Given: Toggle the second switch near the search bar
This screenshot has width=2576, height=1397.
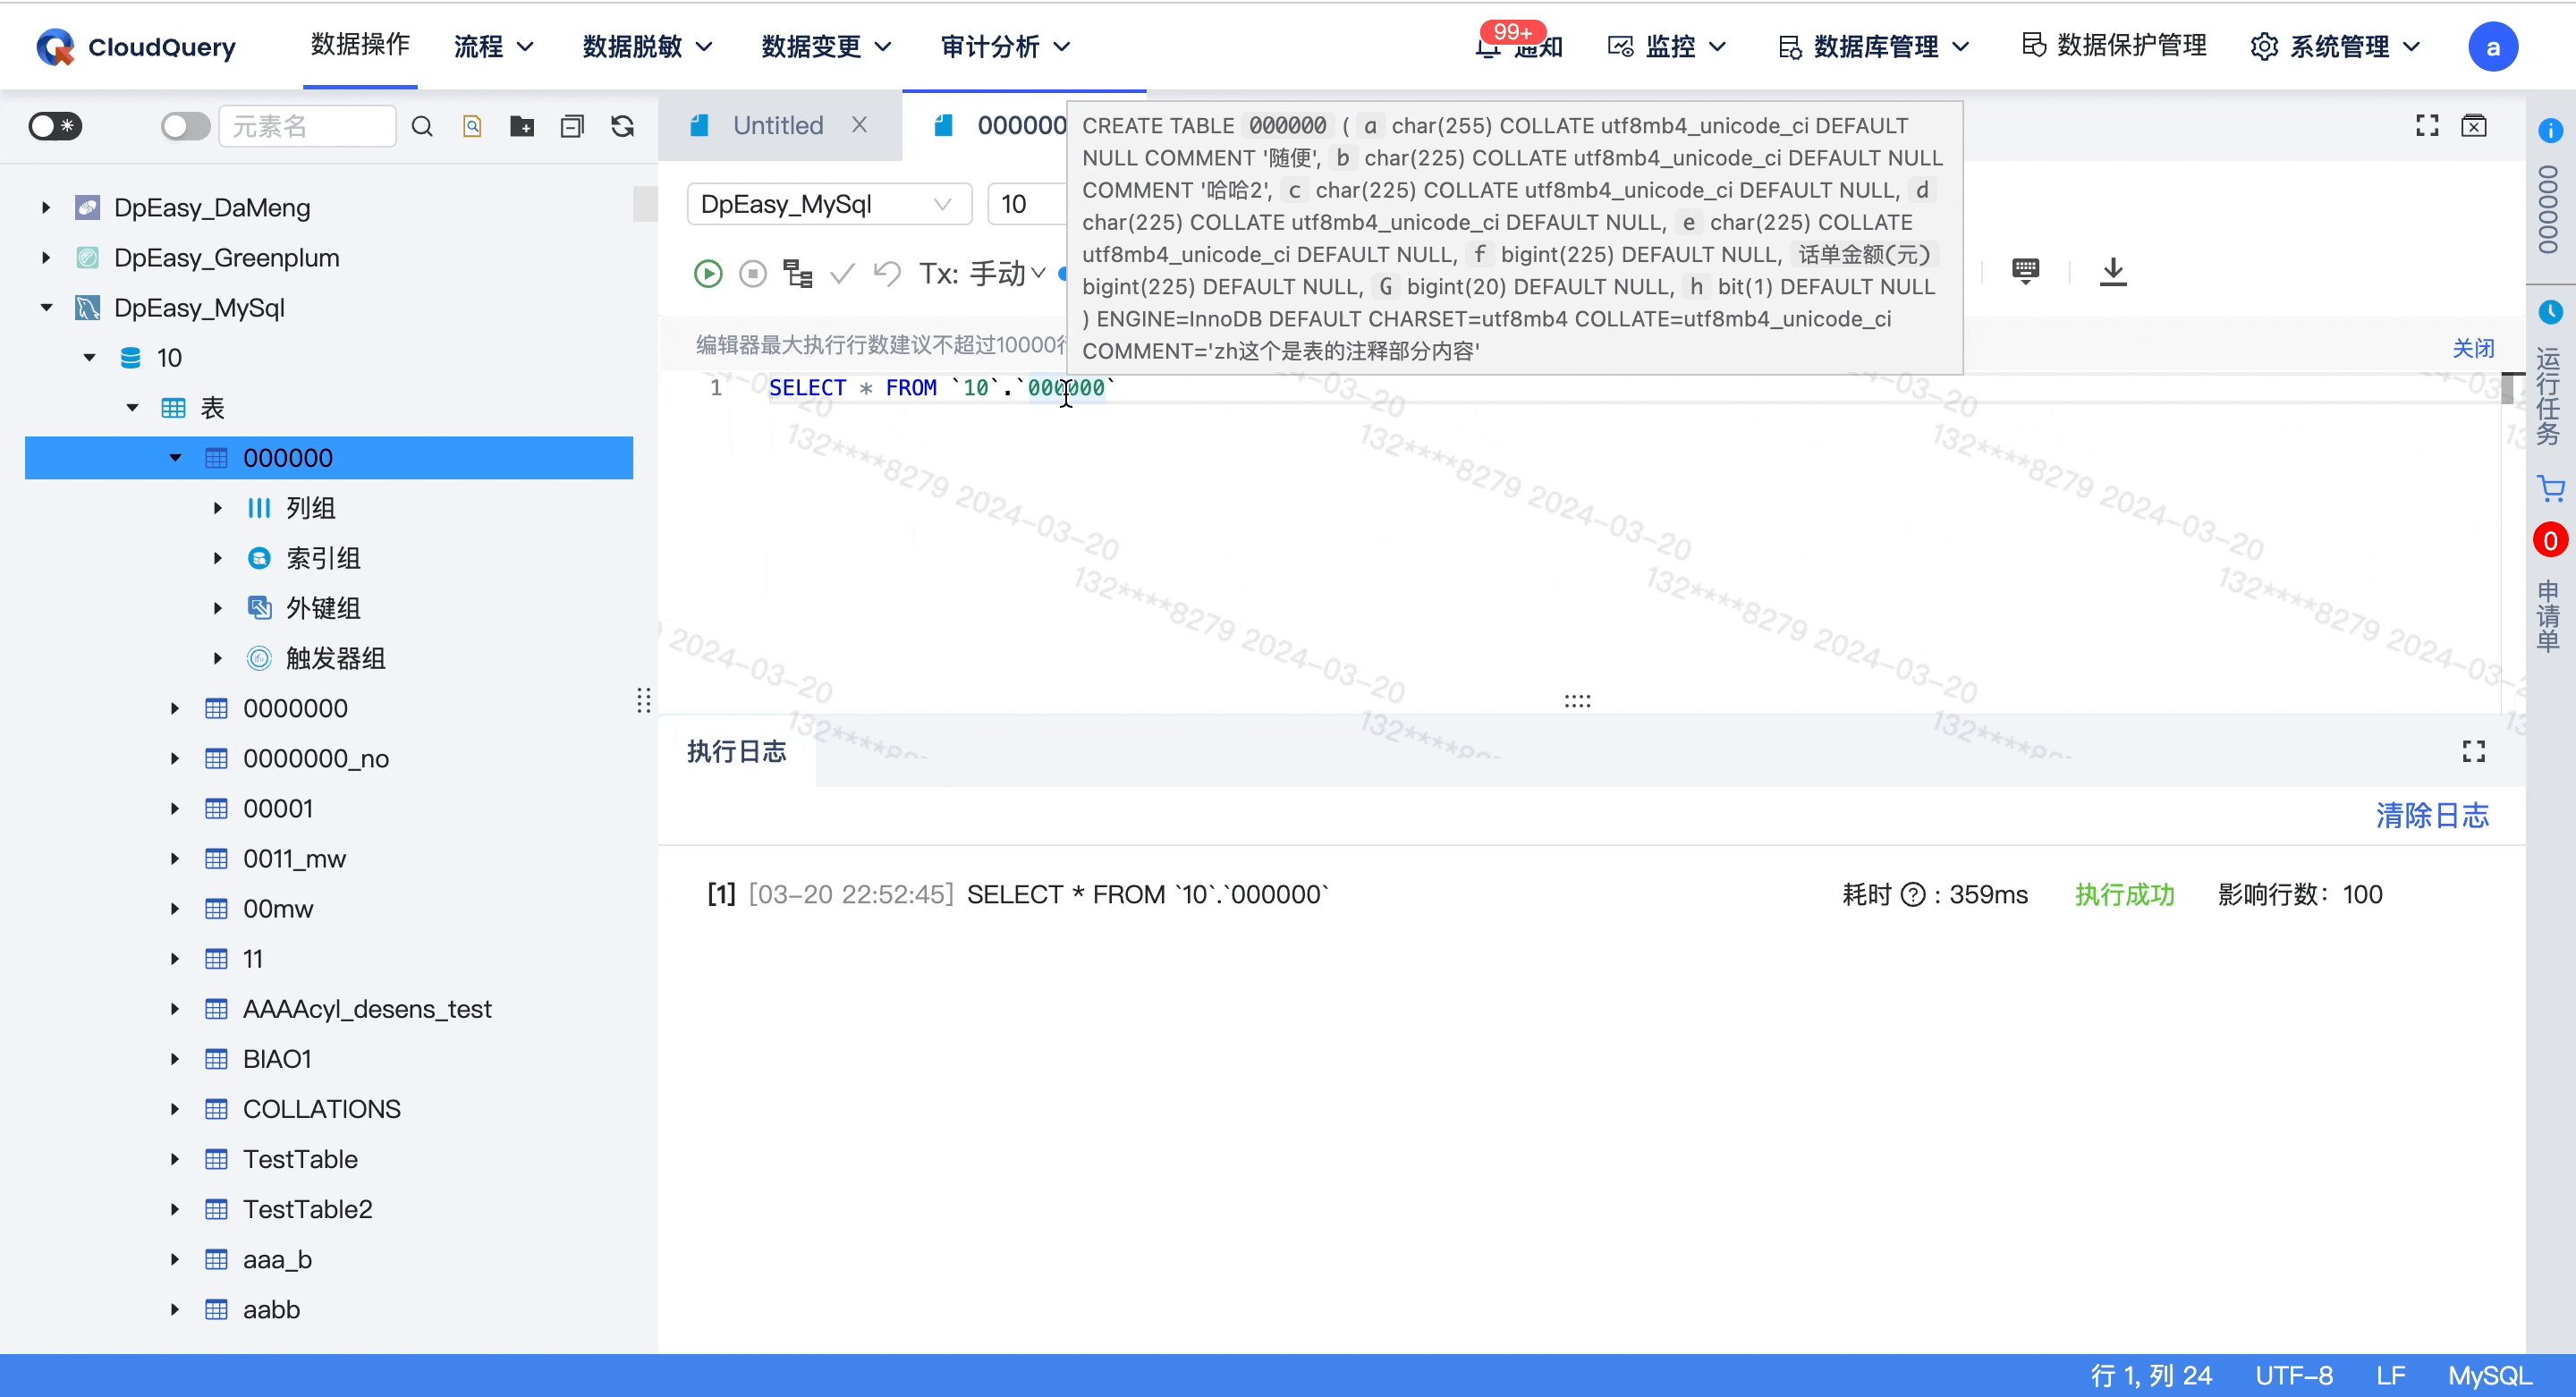Looking at the screenshot, I should coord(184,126).
